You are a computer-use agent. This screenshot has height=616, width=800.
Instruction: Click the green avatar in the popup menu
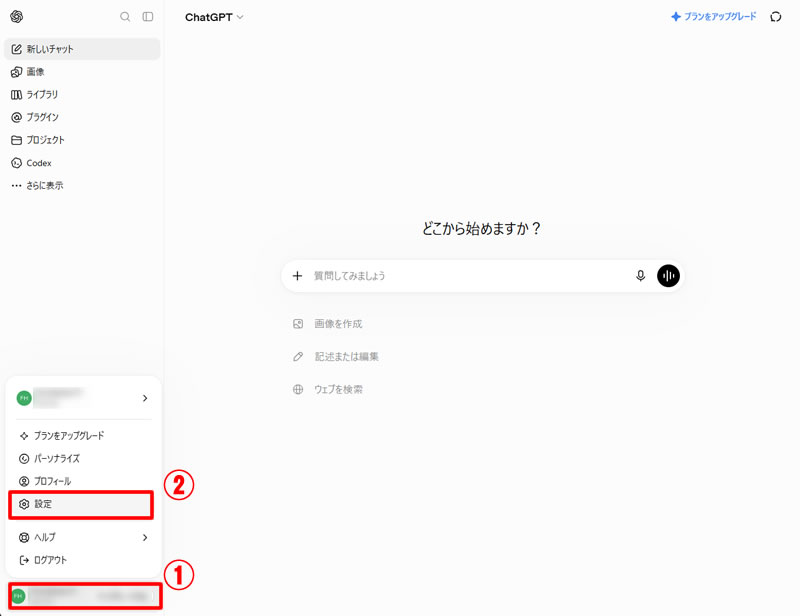point(24,398)
